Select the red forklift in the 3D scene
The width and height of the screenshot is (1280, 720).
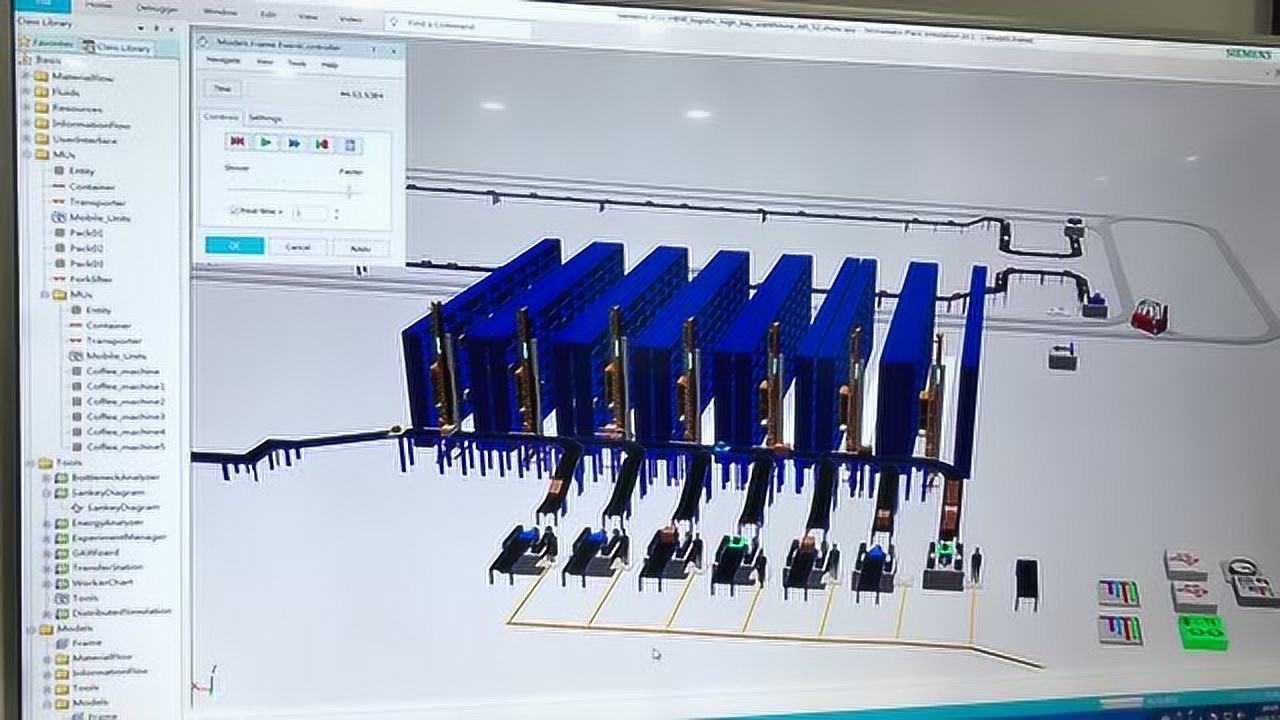(1150, 318)
